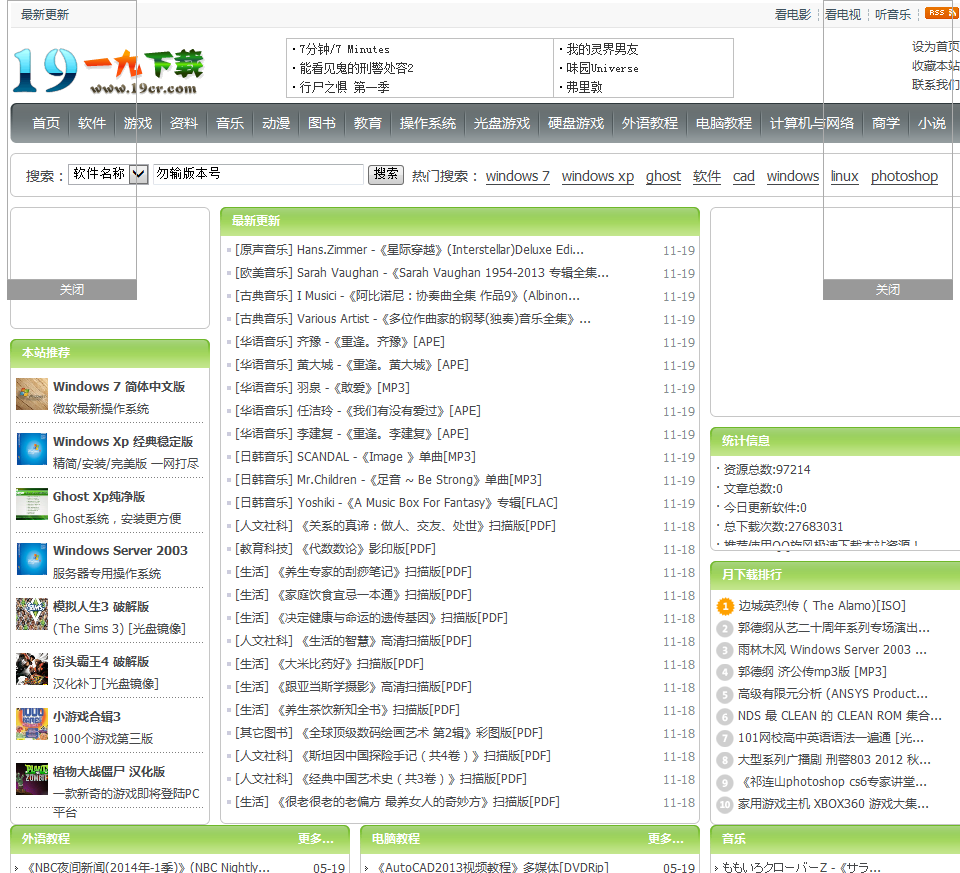Click 更多 in 电脑教程 section
This screenshot has height=873, width=960.
(x=666, y=839)
